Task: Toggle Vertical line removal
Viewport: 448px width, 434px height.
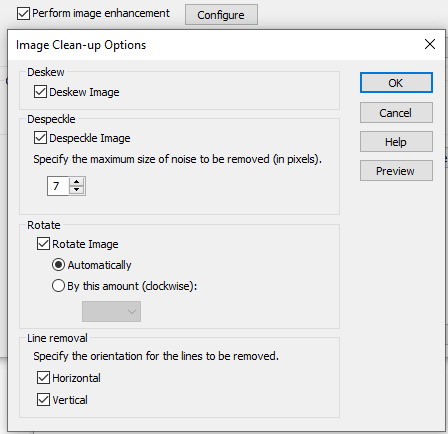Action: [x=43, y=400]
